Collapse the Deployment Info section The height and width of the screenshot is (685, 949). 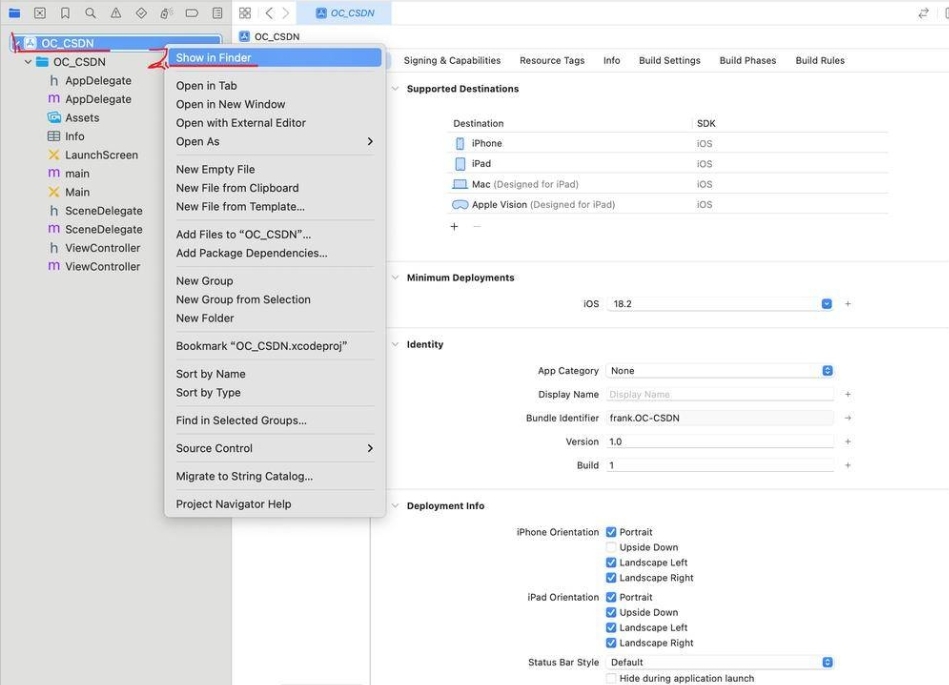(x=395, y=506)
